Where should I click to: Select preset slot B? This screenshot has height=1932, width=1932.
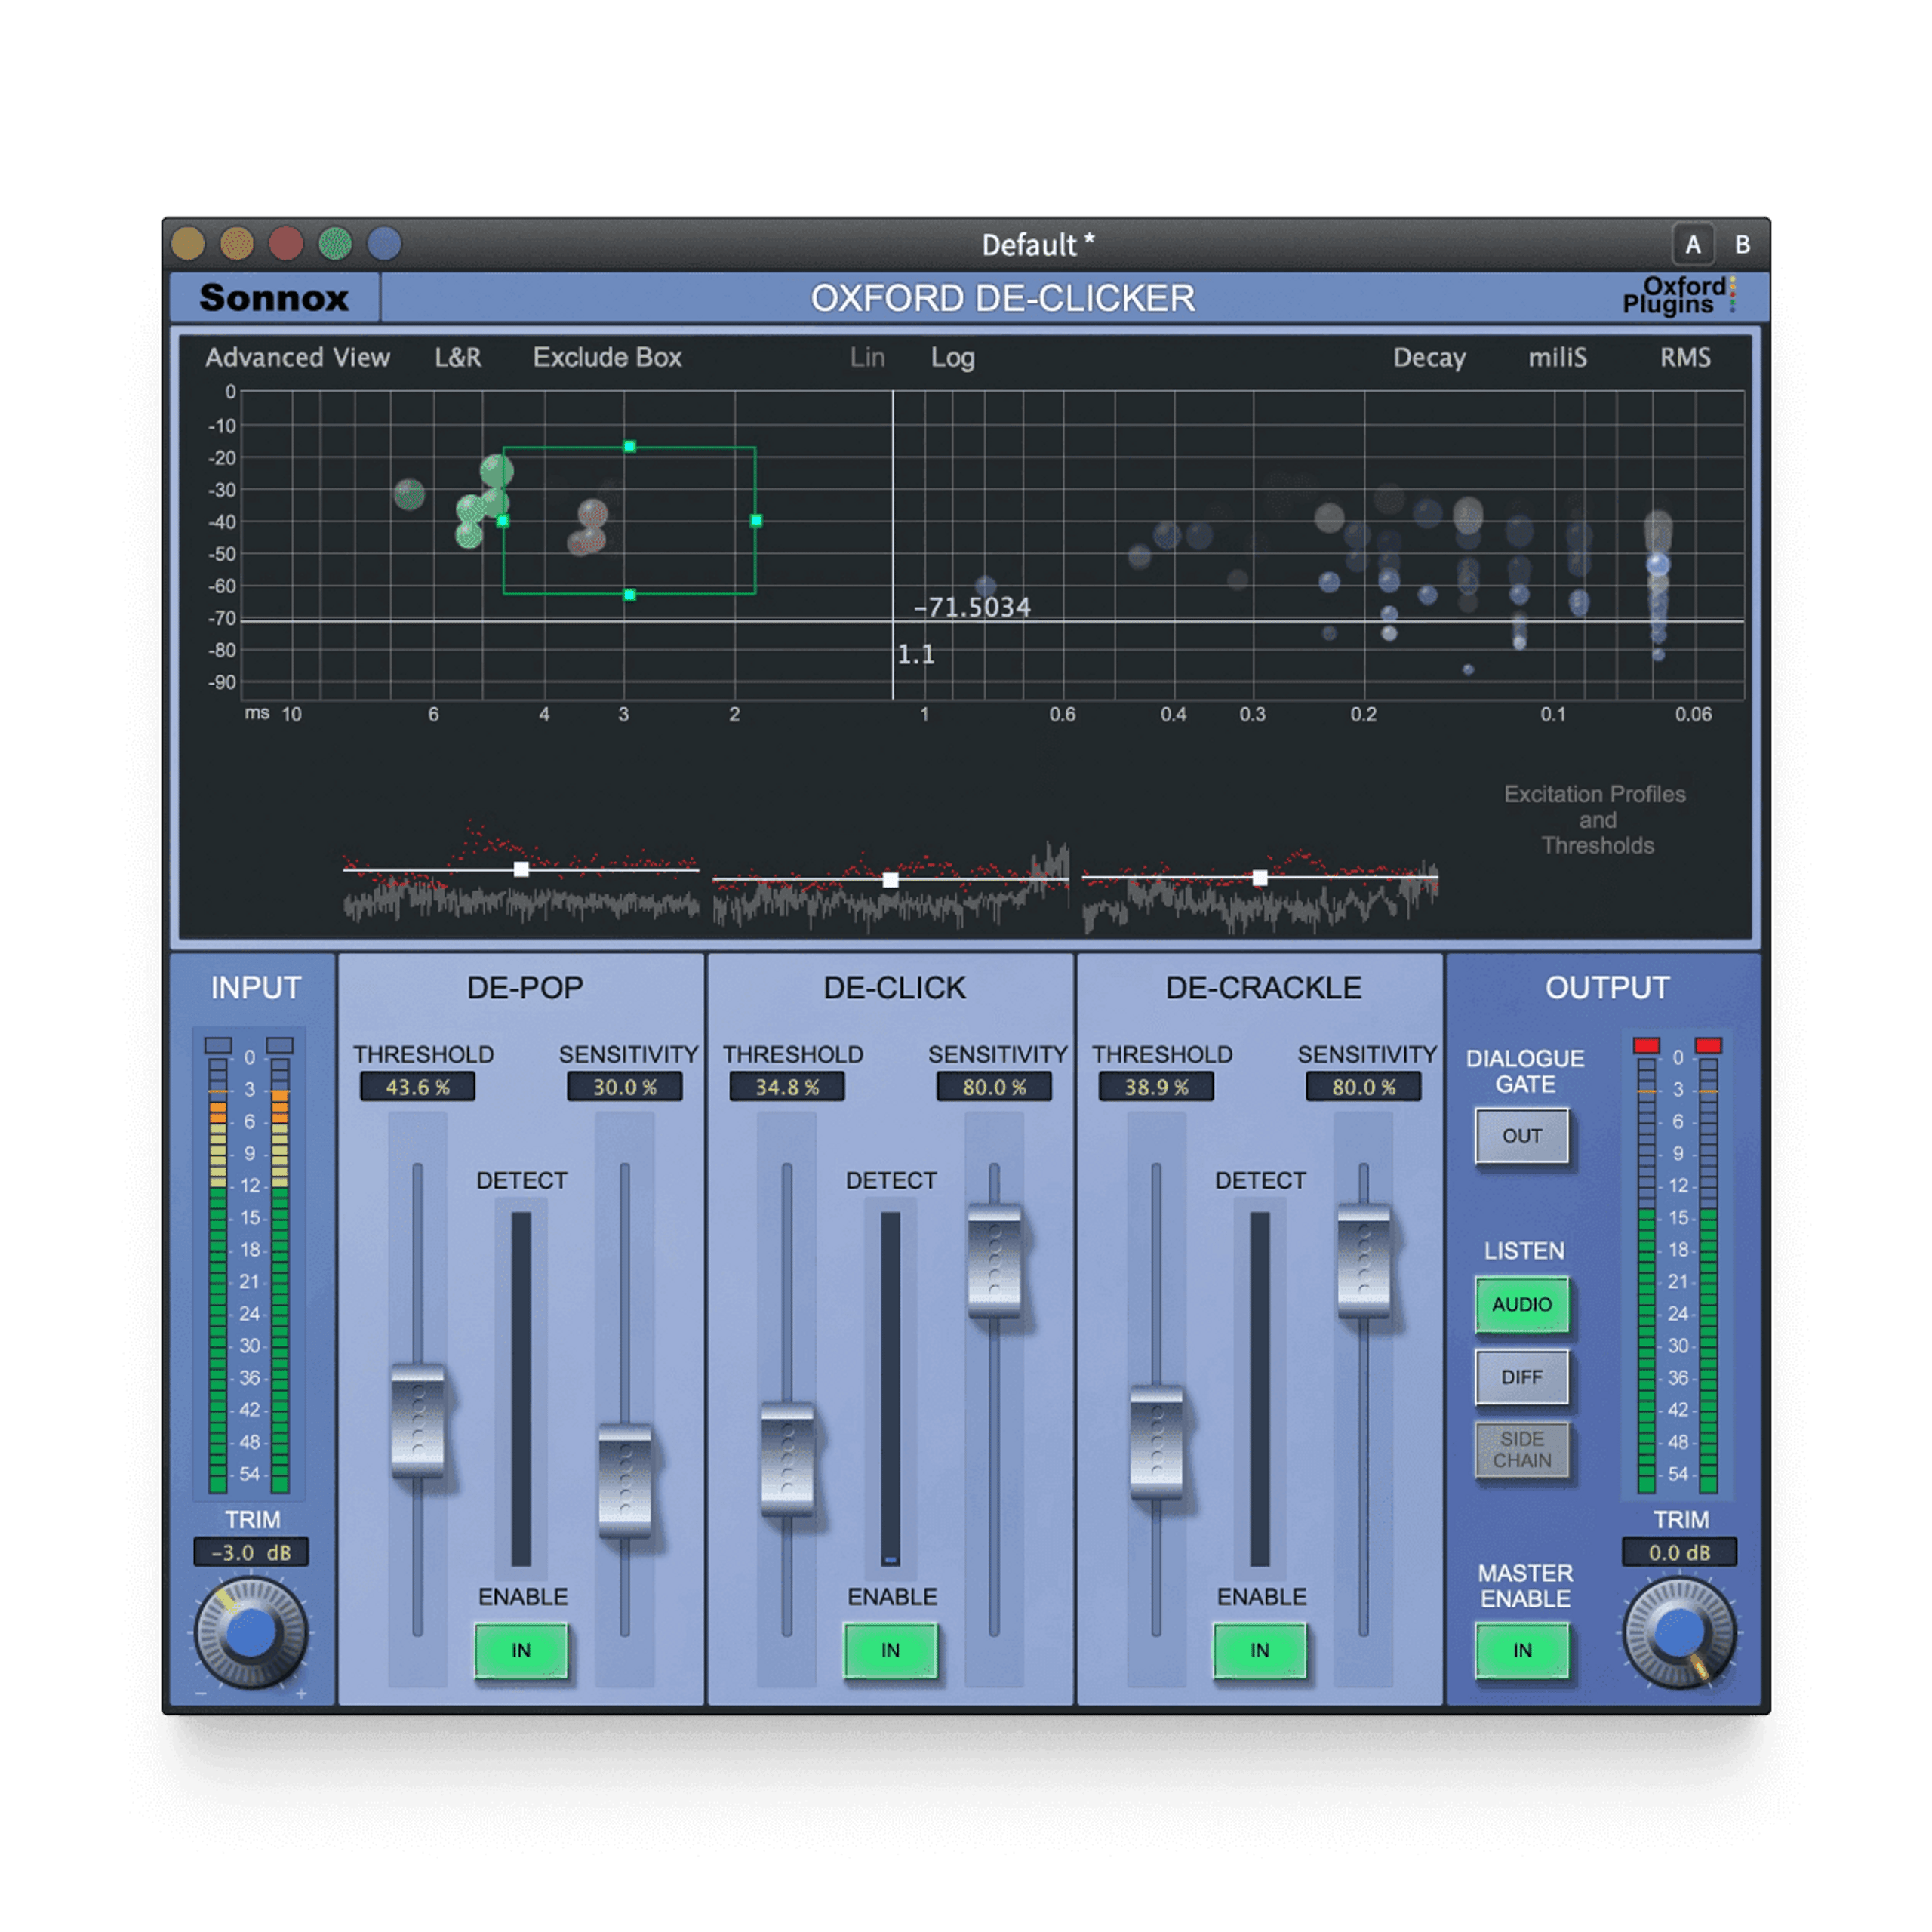1742,245
